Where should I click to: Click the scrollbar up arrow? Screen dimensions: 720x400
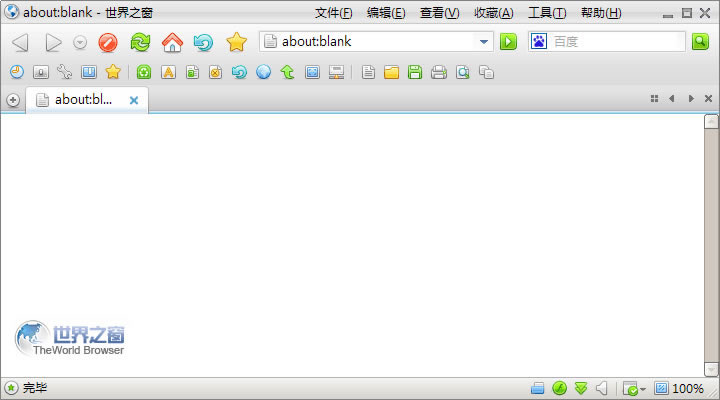point(711,122)
